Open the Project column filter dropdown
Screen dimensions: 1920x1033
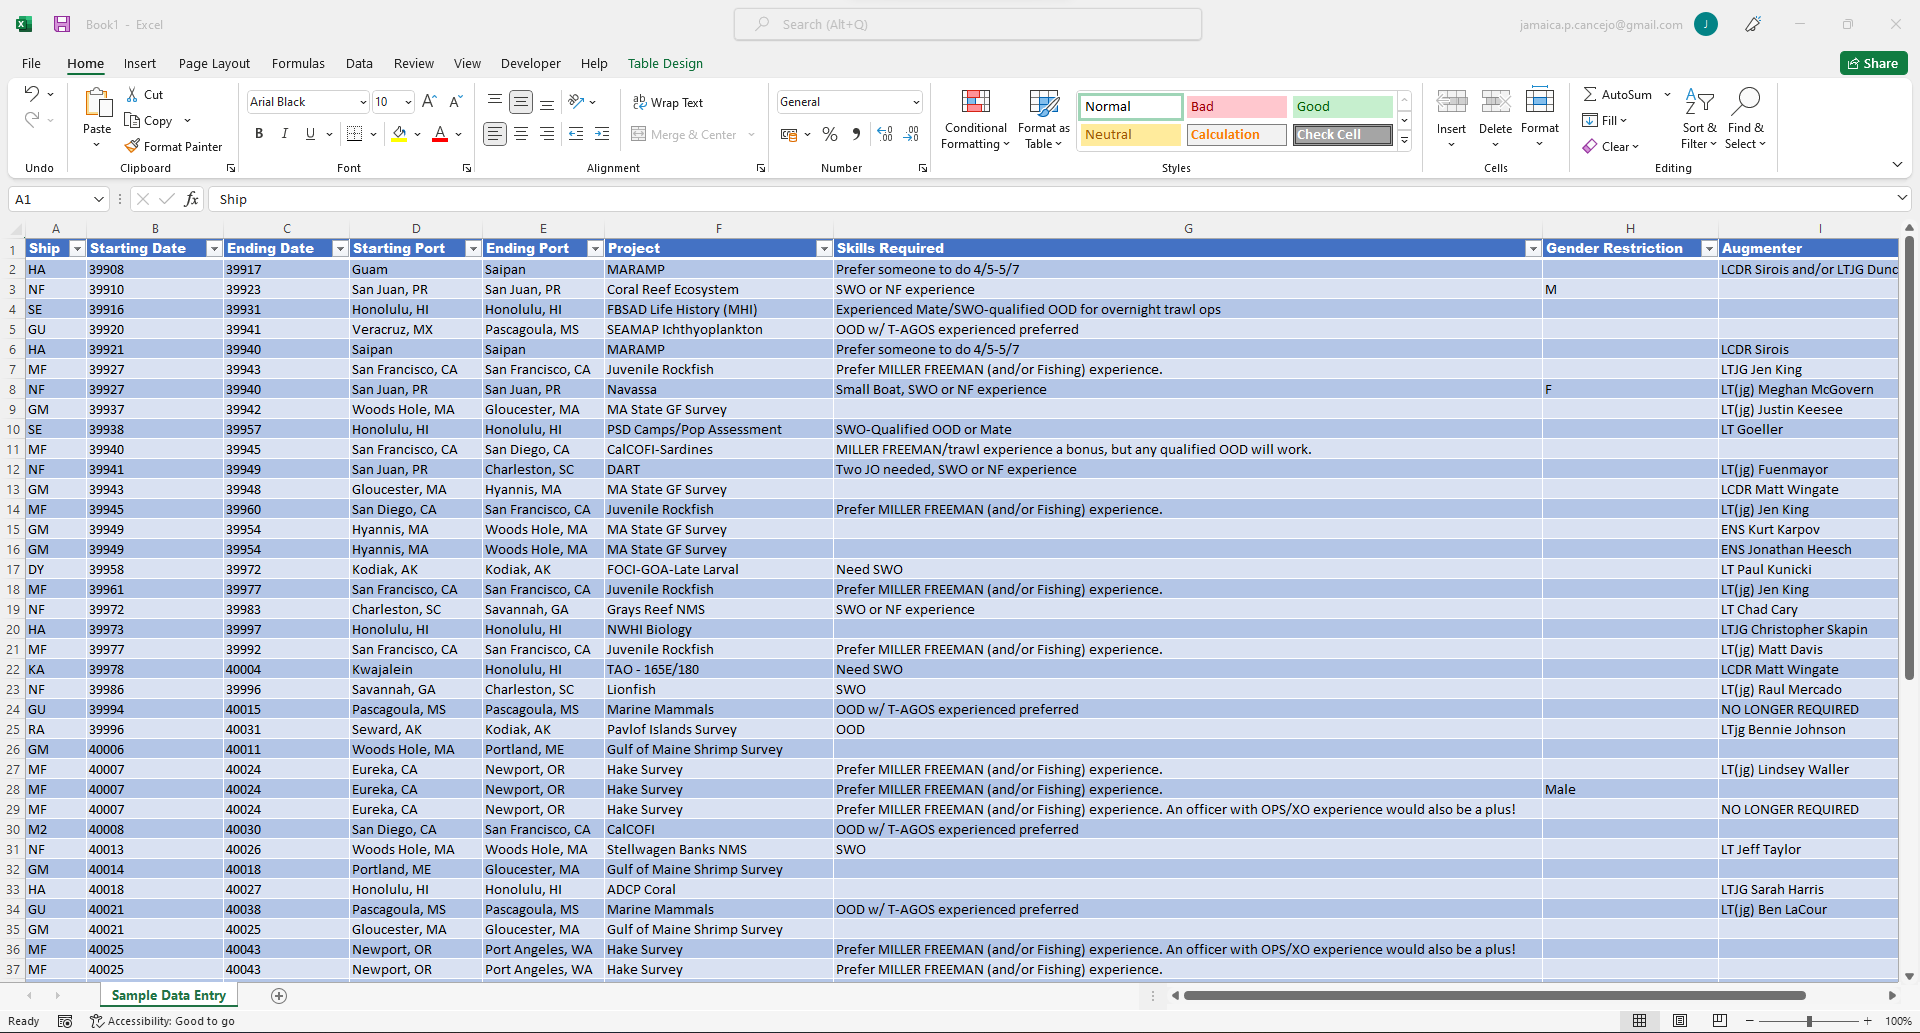(x=824, y=248)
